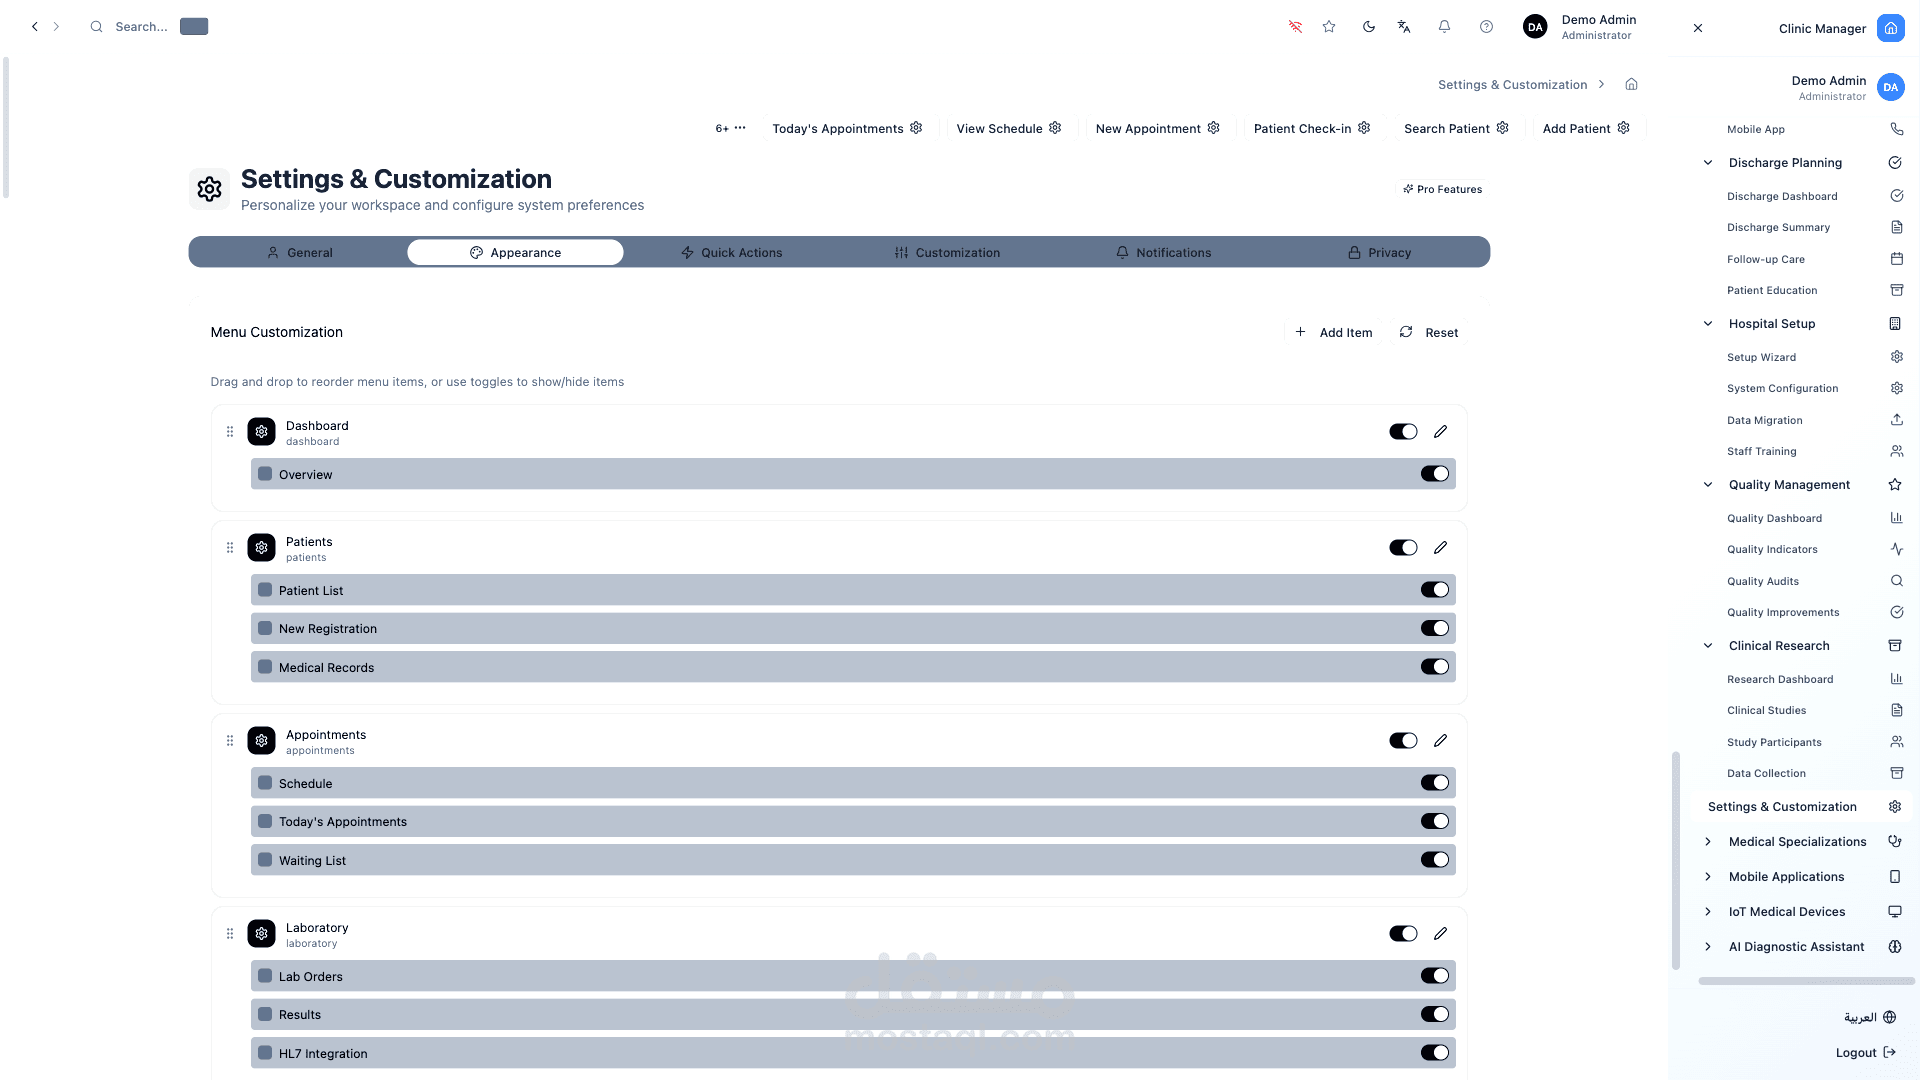Viewport: 1920px width, 1080px height.
Task: Click the help question mark icon
Action: coord(1486,27)
